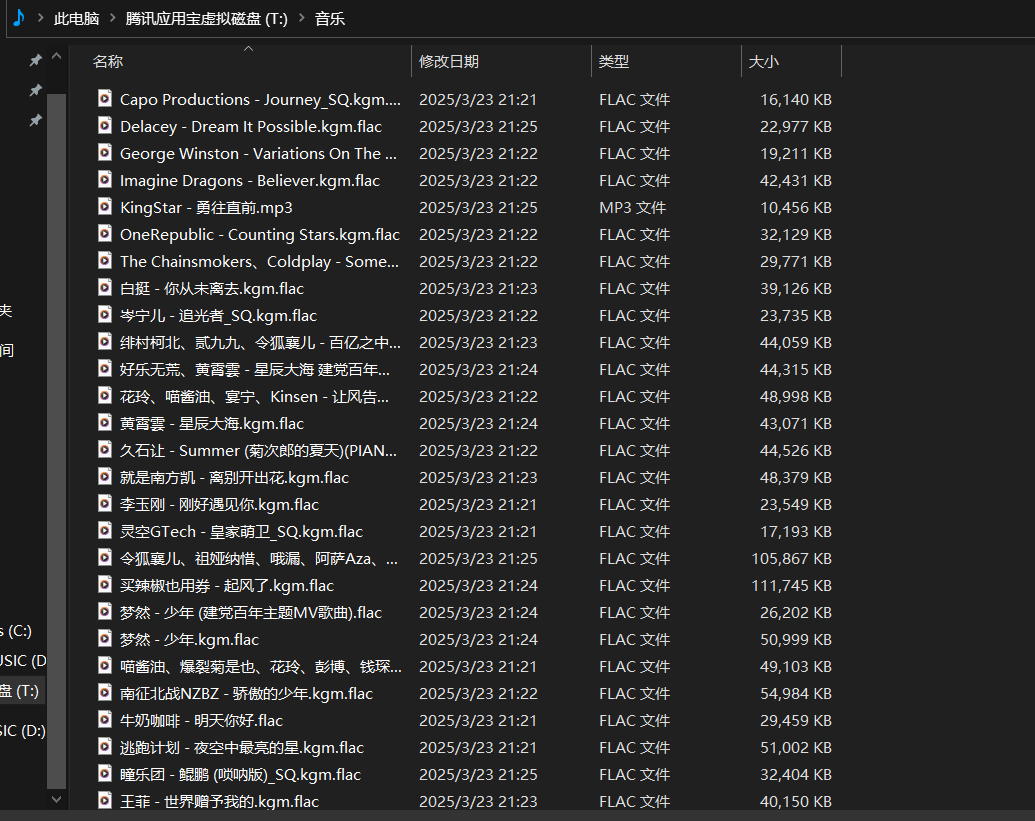
Task: Select icon of 久石让 - Summer file
Action: [104, 450]
